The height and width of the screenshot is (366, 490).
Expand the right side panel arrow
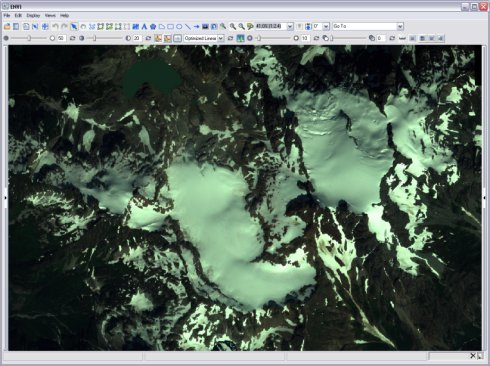(x=484, y=198)
